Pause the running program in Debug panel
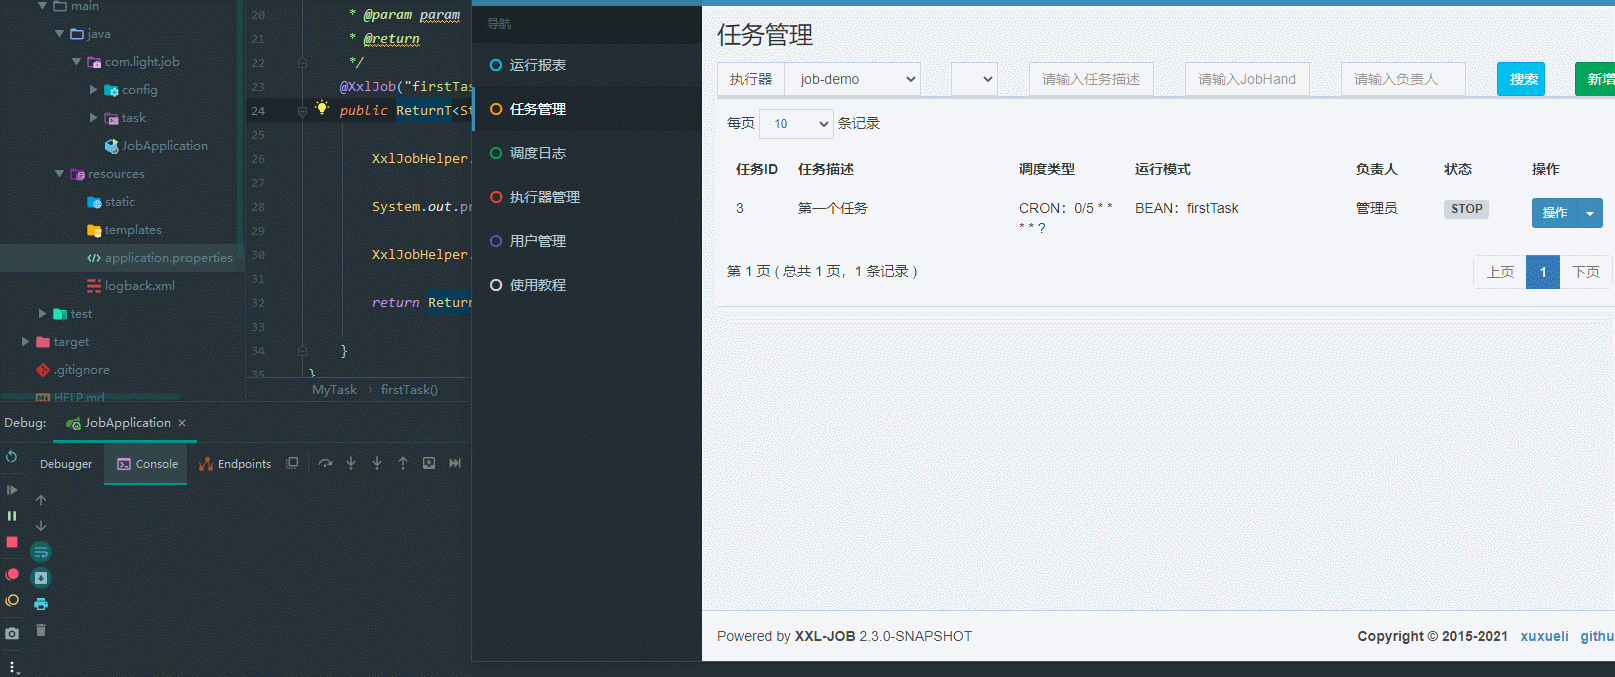1615x677 pixels. pyautogui.click(x=12, y=516)
